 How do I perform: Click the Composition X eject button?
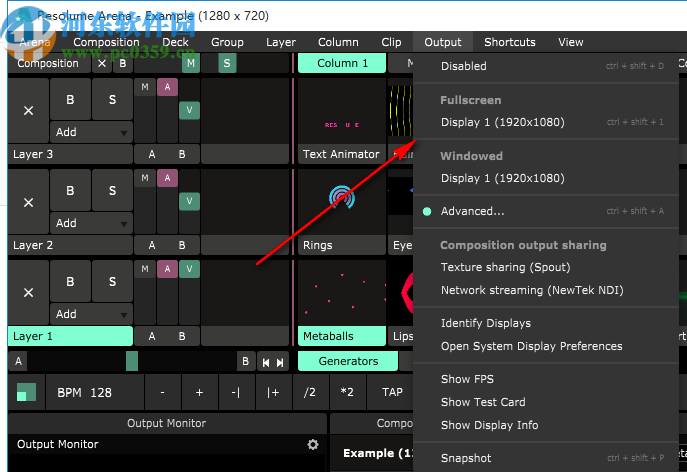tap(102, 64)
